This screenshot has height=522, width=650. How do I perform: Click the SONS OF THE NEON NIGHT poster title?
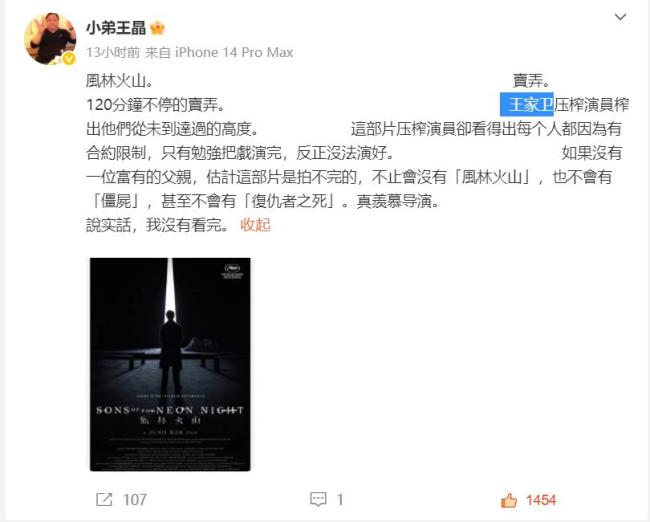pyautogui.click(x=170, y=410)
